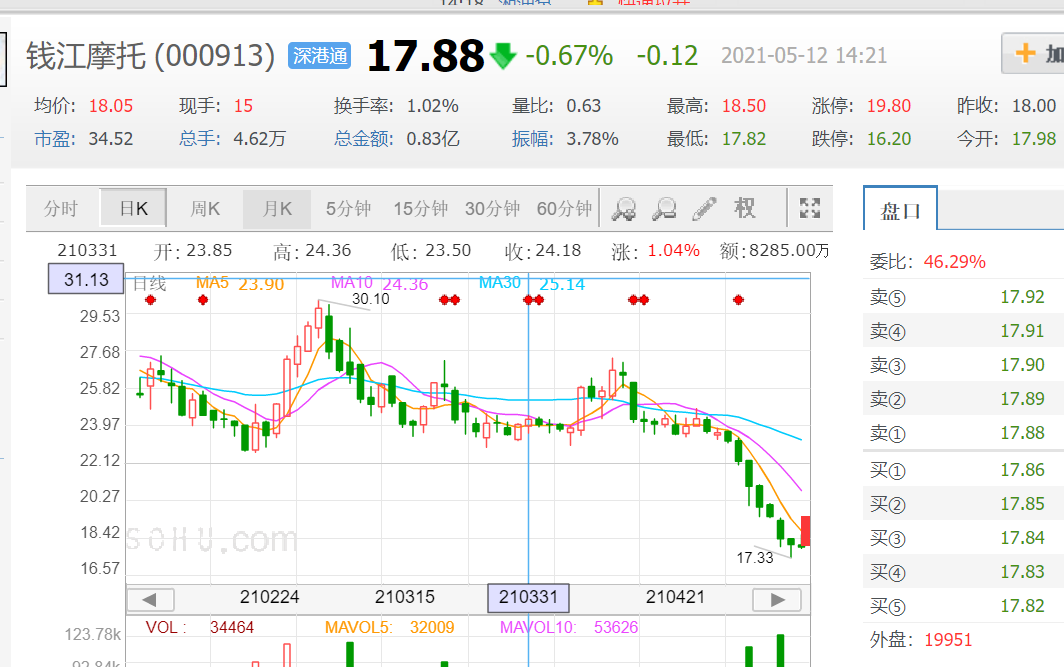The image size is (1064, 667).
Task: Click the zoom-in magnifier icon
Action: (x=624, y=209)
